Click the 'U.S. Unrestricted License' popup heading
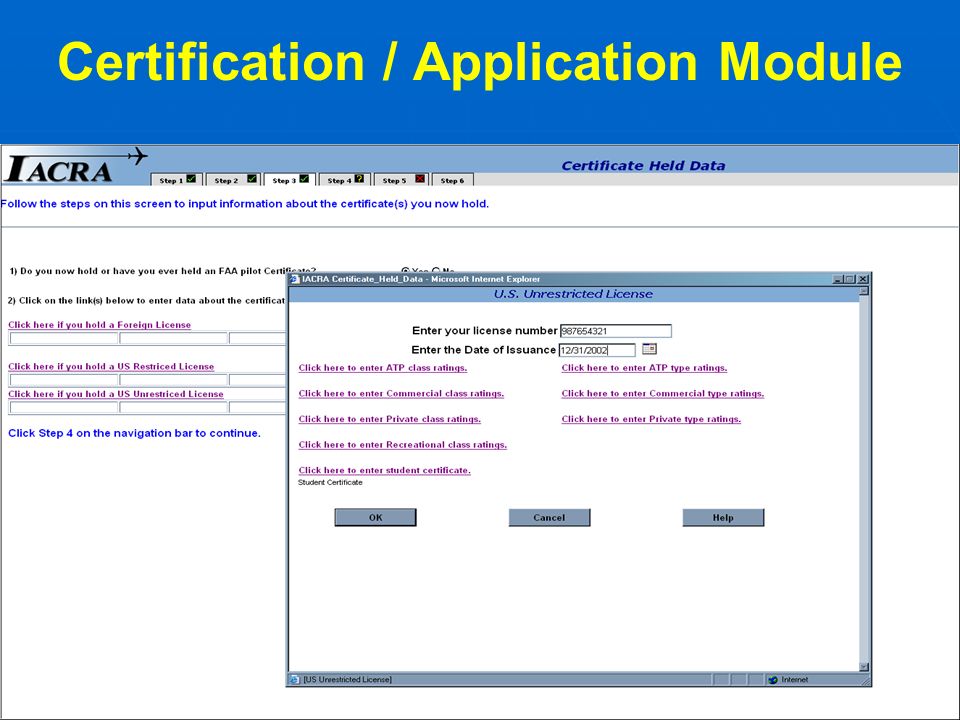Viewport: 960px width, 720px height. click(573, 294)
